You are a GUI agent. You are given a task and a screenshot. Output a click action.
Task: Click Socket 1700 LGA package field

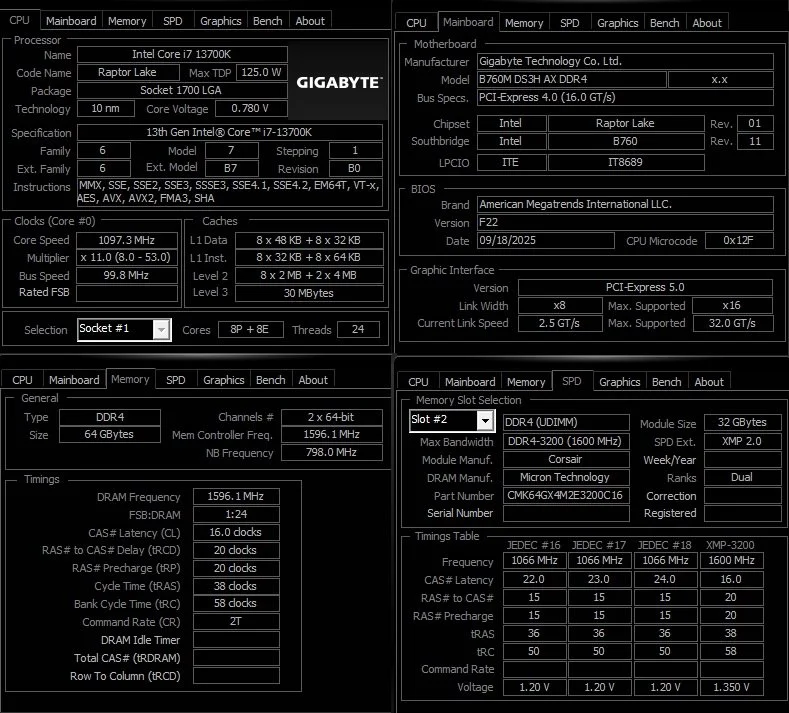click(182, 91)
